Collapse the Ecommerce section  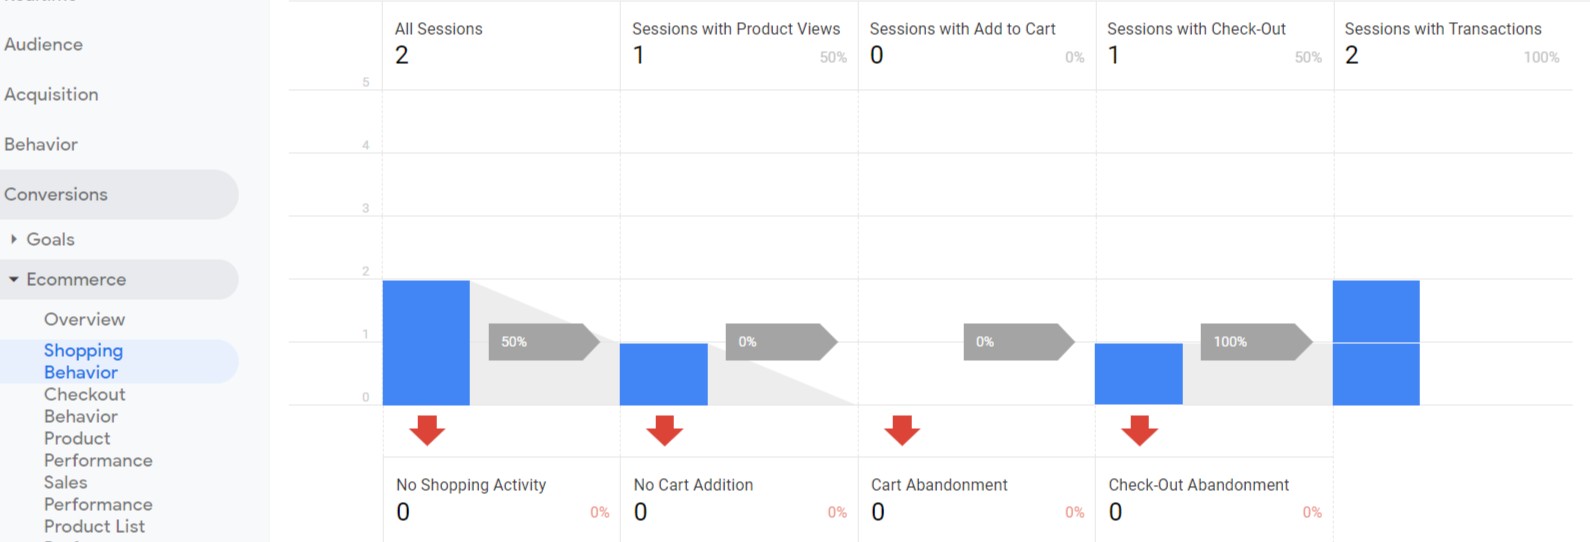(x=14, y=280)
